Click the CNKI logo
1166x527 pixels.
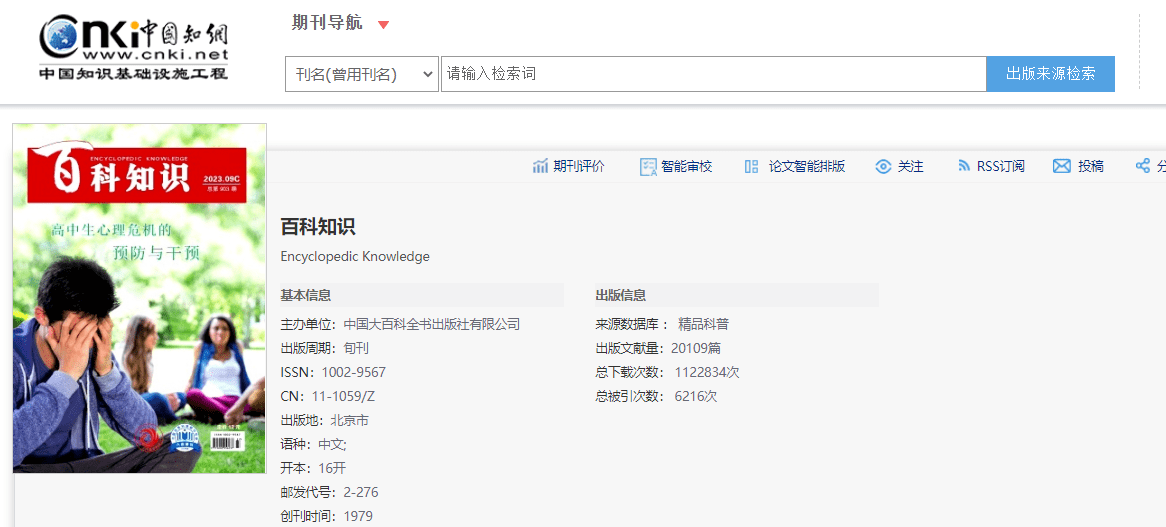click(x=134, y=48)
